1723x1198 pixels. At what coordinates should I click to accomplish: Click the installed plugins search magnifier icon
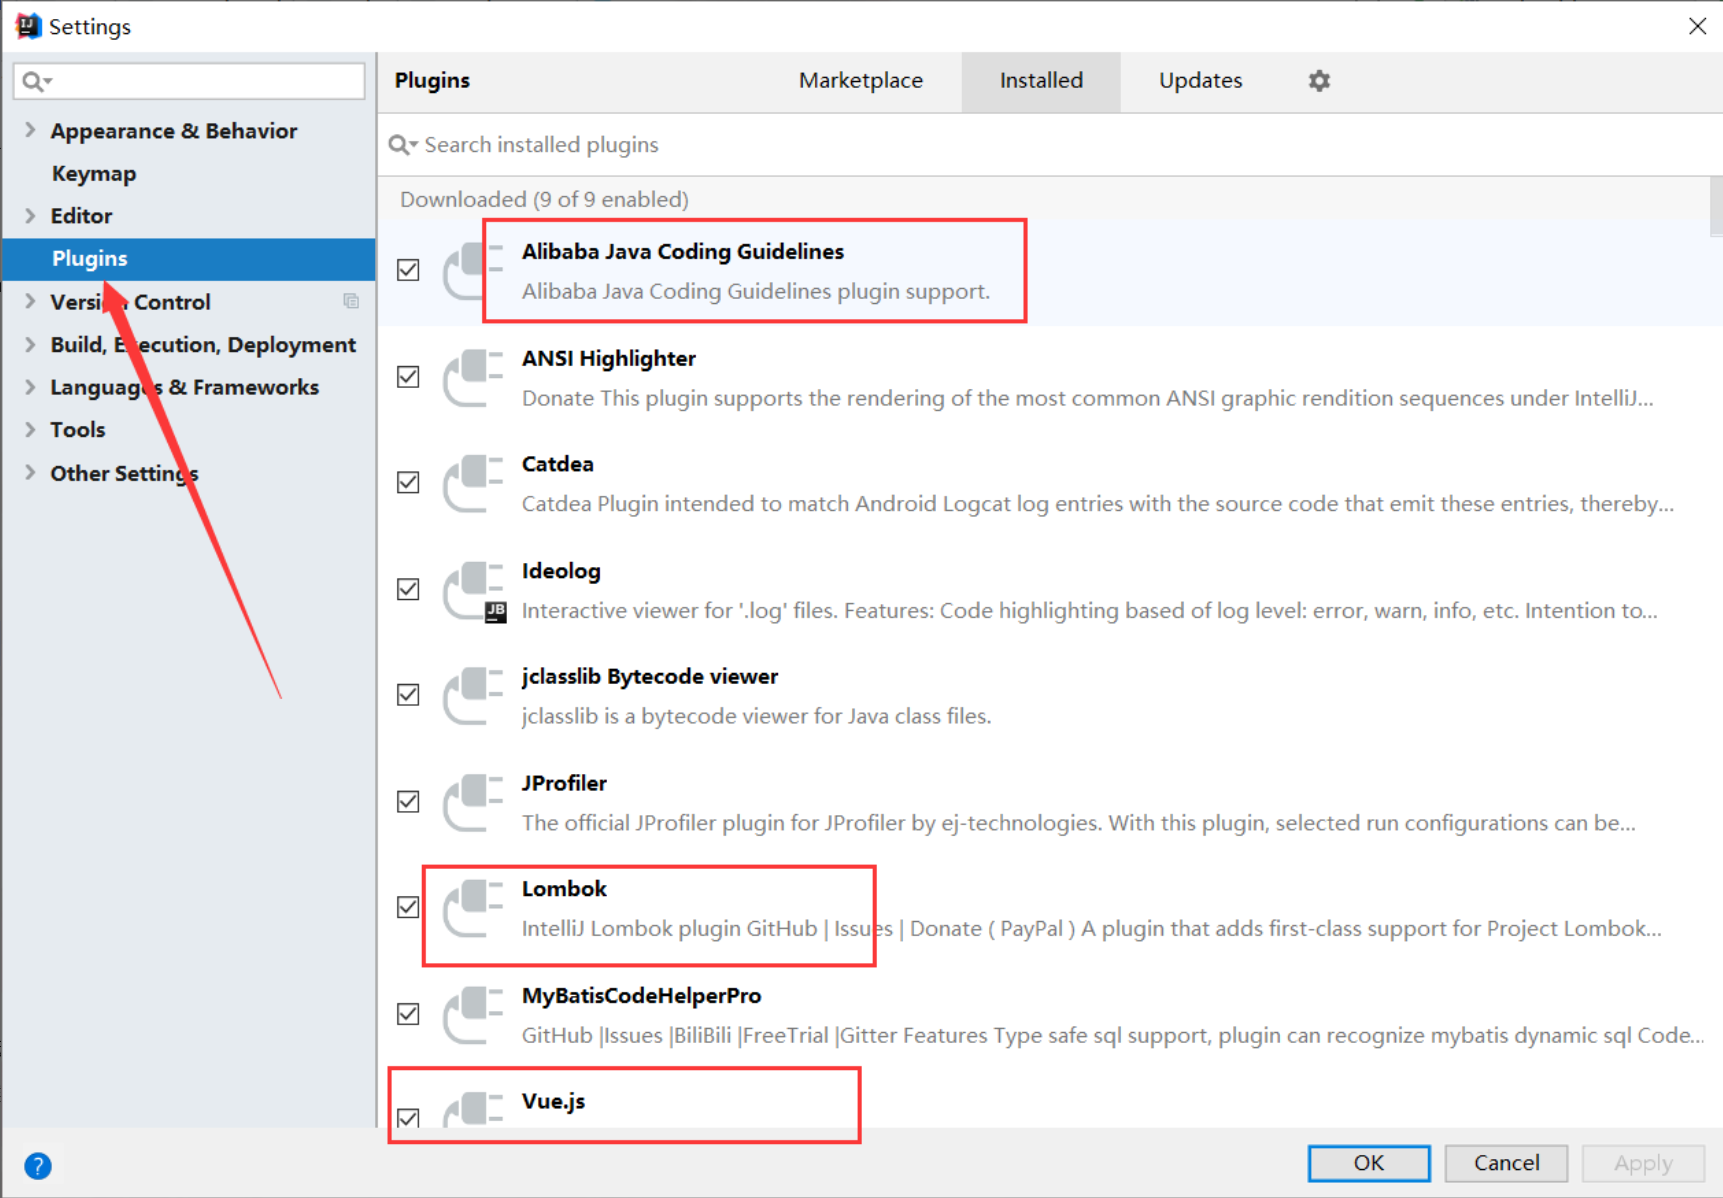coord(402,145)
